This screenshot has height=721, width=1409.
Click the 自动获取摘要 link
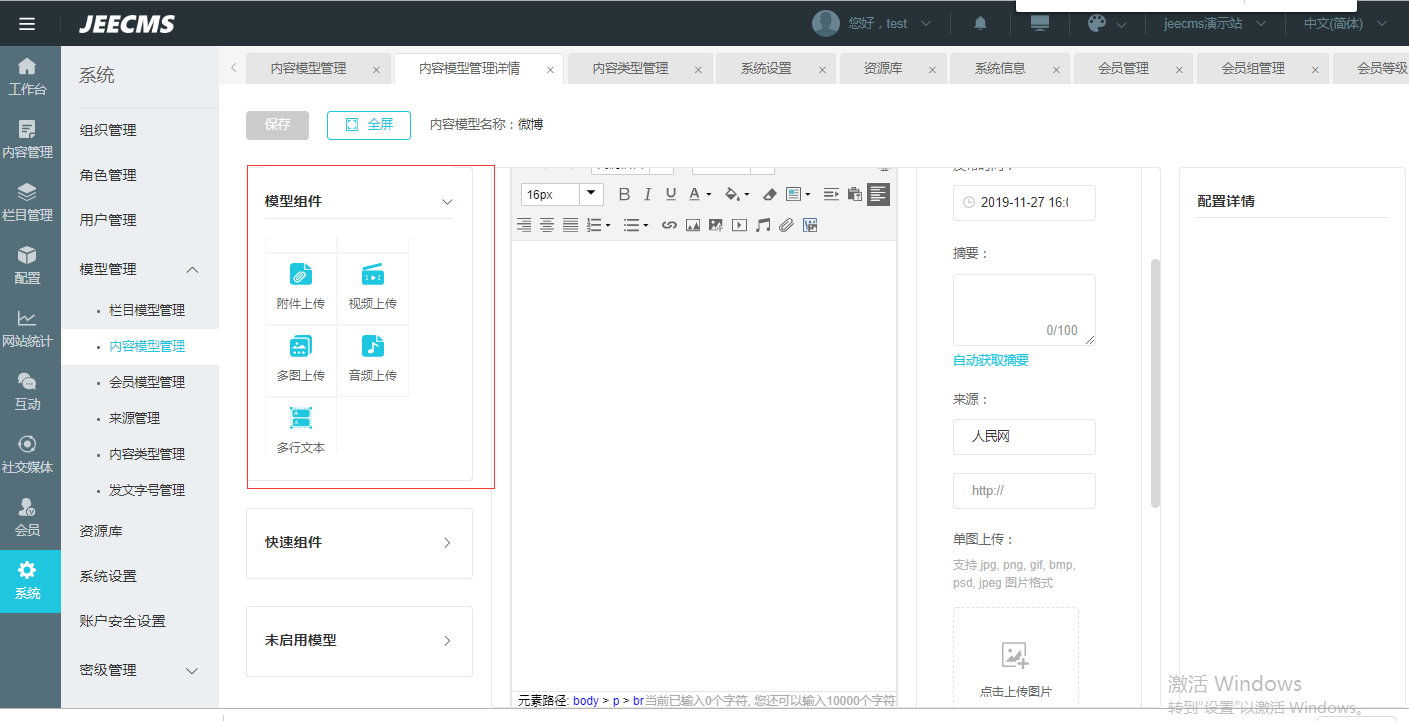[991, 360]
